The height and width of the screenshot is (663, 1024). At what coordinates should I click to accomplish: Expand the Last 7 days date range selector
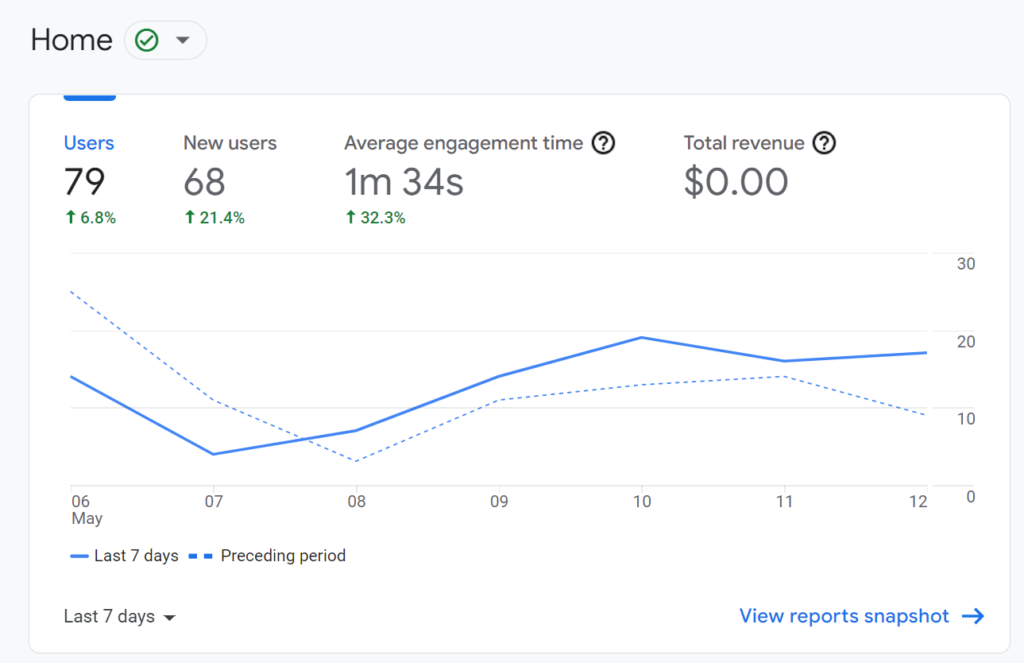[119, 616]
